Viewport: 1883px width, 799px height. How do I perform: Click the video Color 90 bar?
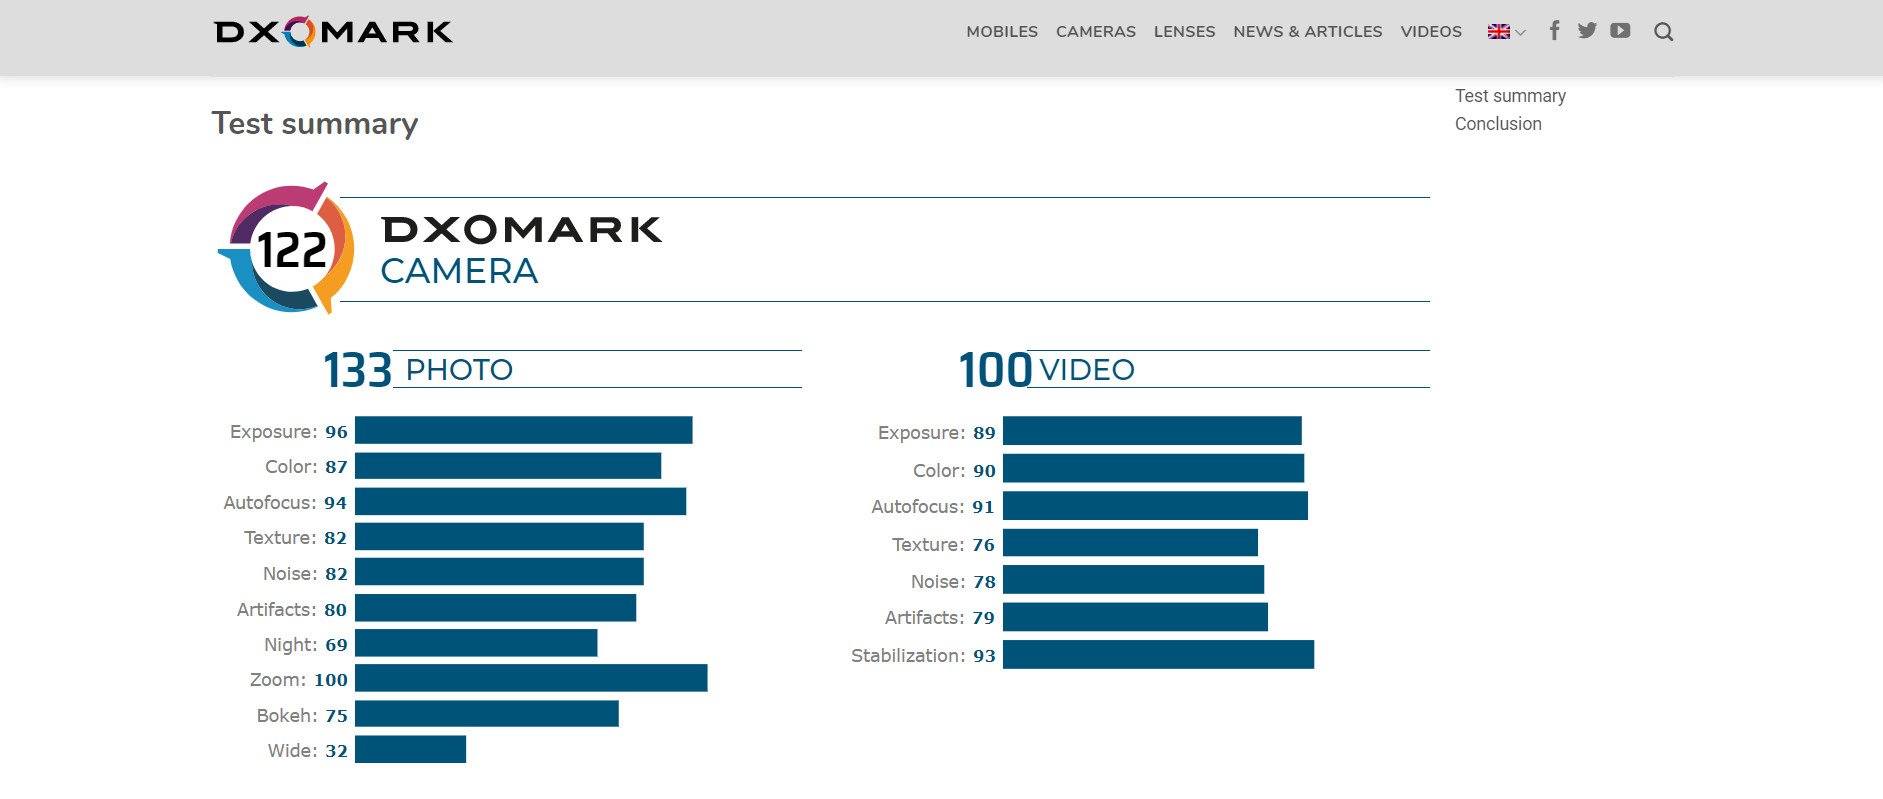pyautogui.click(x=1153, y=468)
